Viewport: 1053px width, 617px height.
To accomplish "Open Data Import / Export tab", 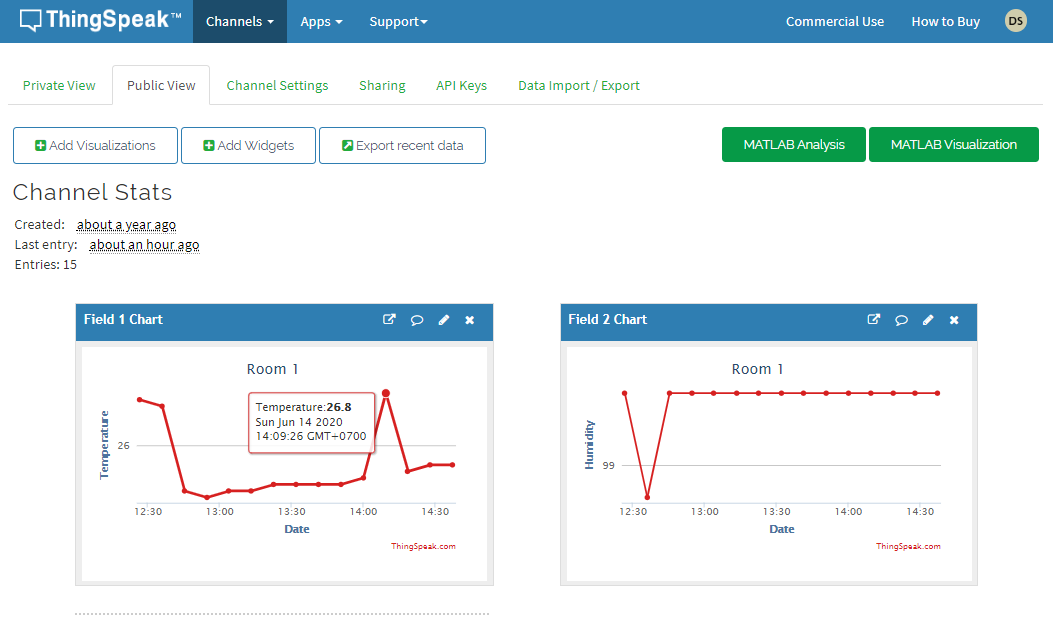I will (579, 85).
